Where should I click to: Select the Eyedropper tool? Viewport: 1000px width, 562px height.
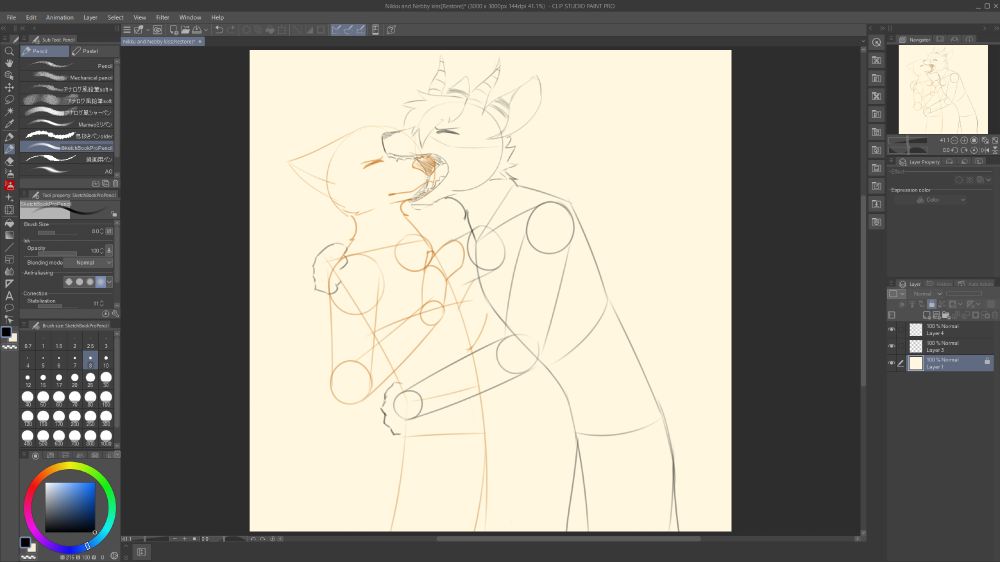pos(9,124)
